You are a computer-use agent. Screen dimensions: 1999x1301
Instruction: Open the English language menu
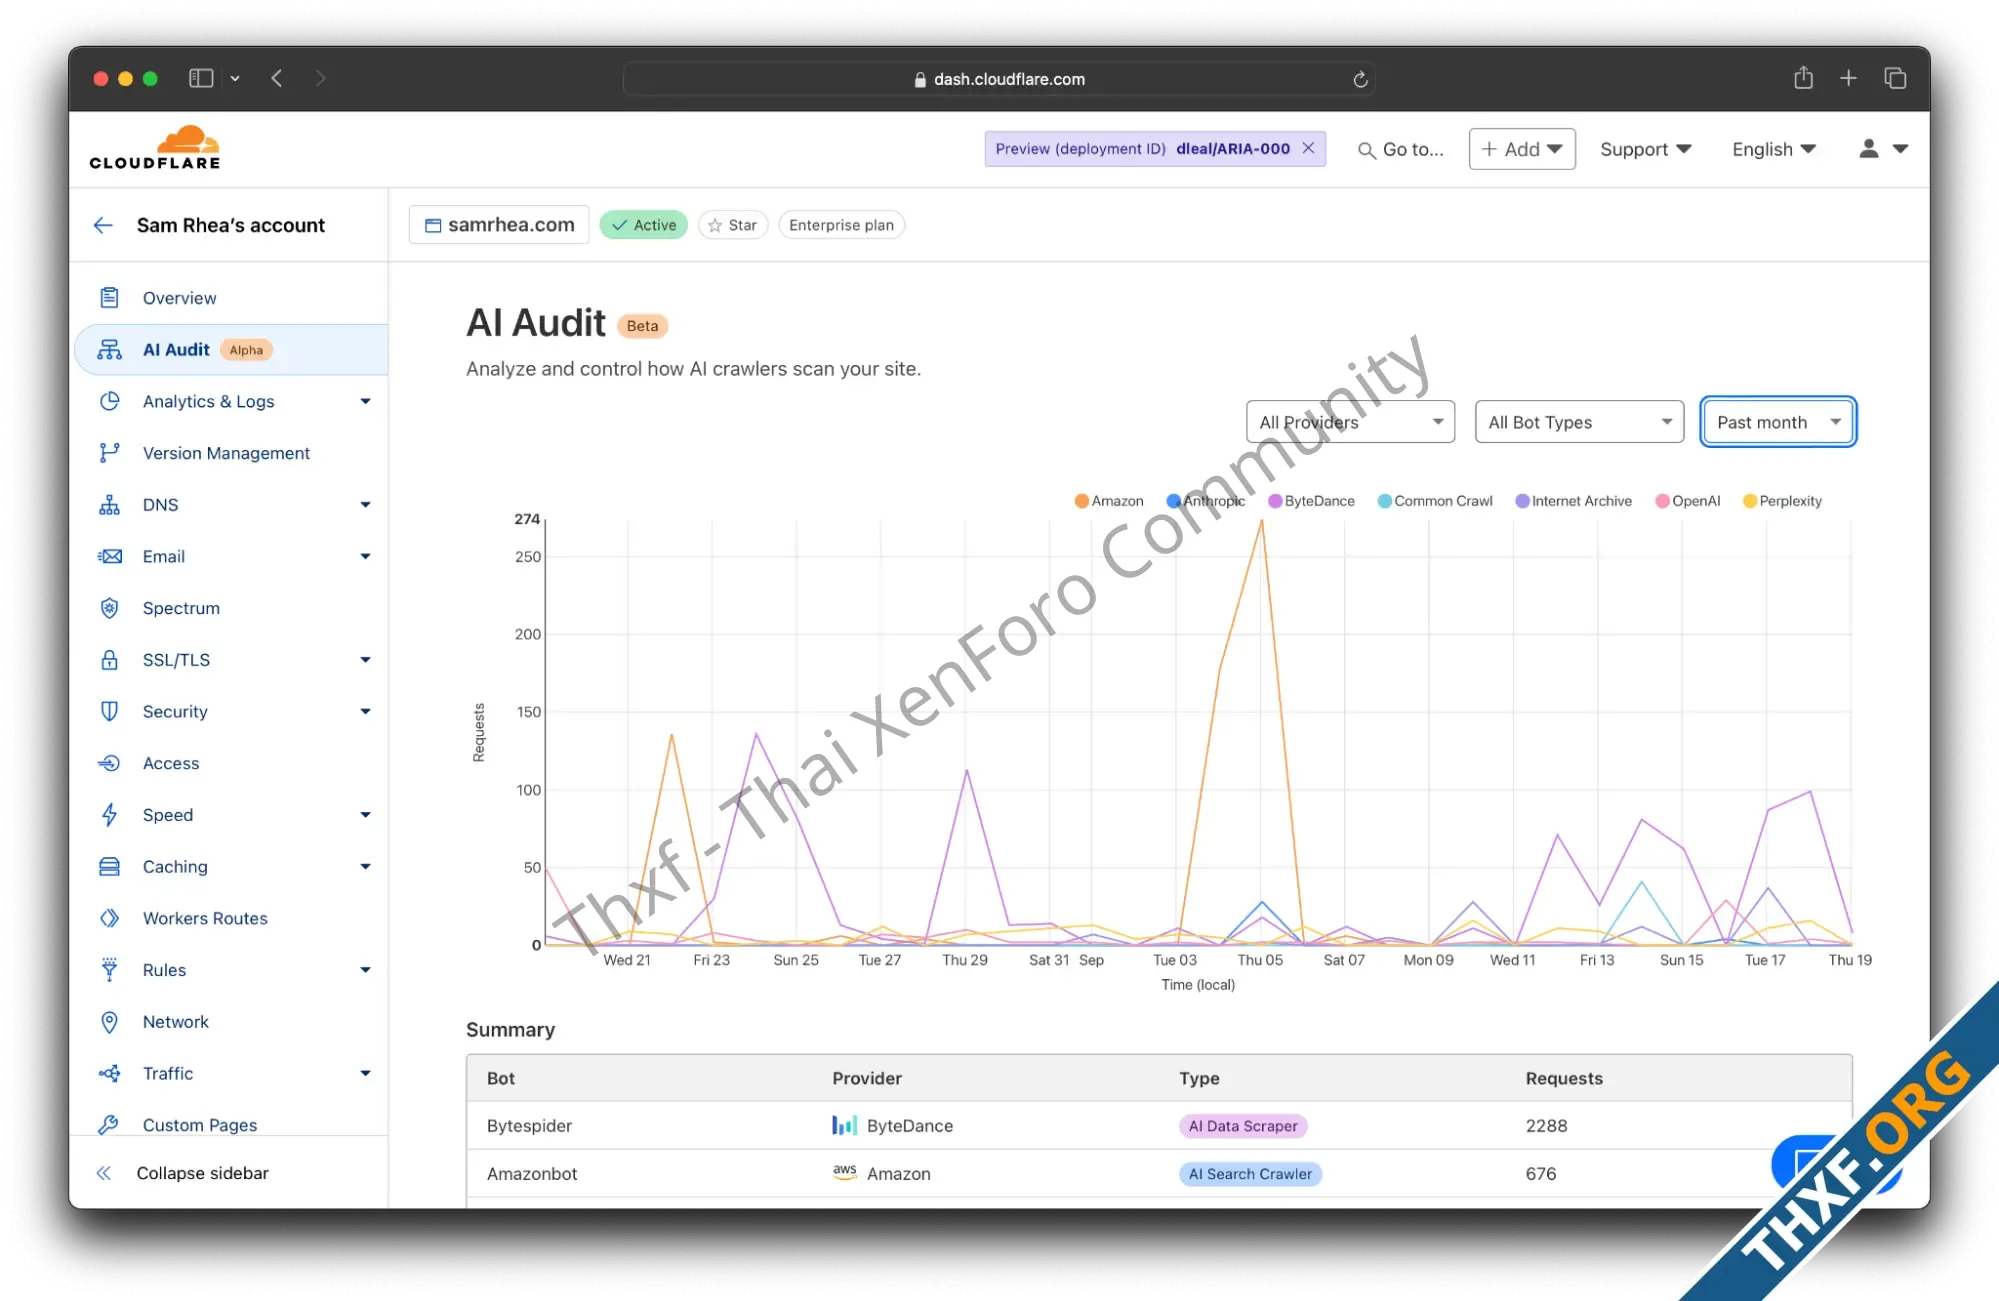pos(1774,149)
